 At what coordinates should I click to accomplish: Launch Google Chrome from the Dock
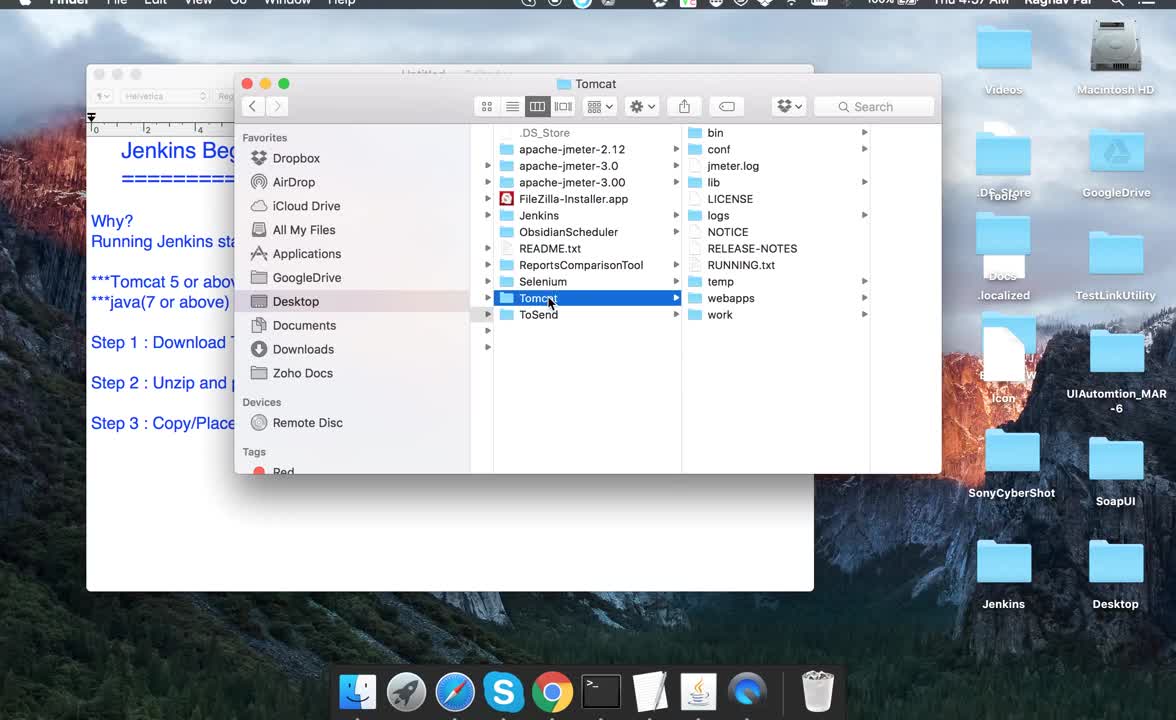(553, 692)
